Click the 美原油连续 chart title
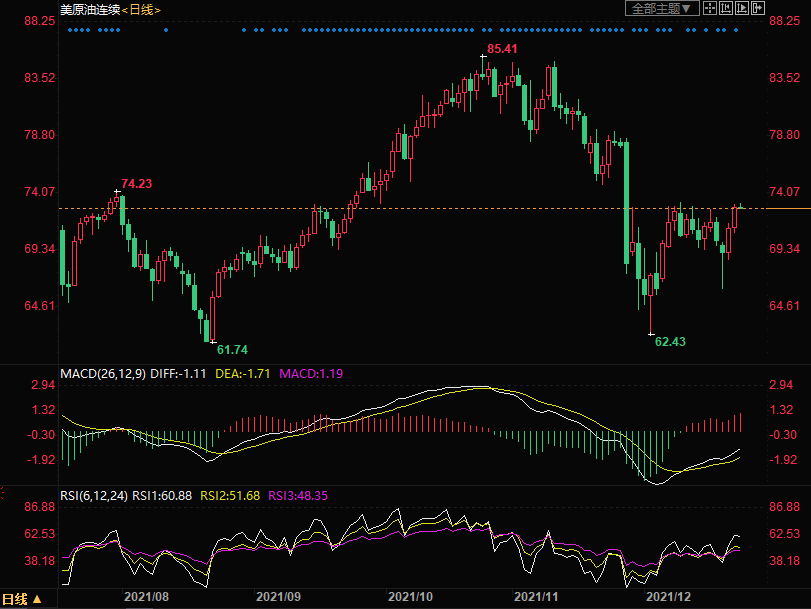This screenshot has height=609, width=811. [89, 9]
